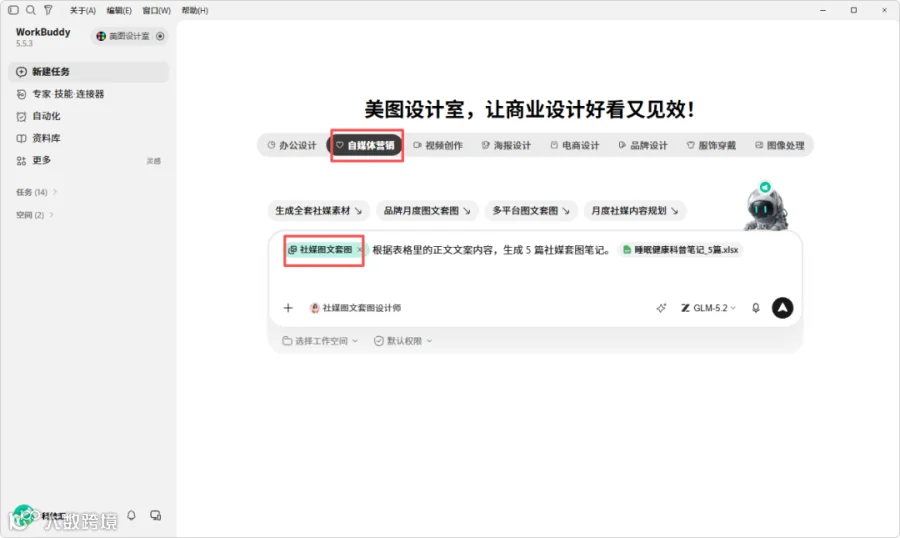This screenshot has height=538, width=900.
Task: Click the 生成全套社媒素材 suggestion chip
Action: (319, 211)
